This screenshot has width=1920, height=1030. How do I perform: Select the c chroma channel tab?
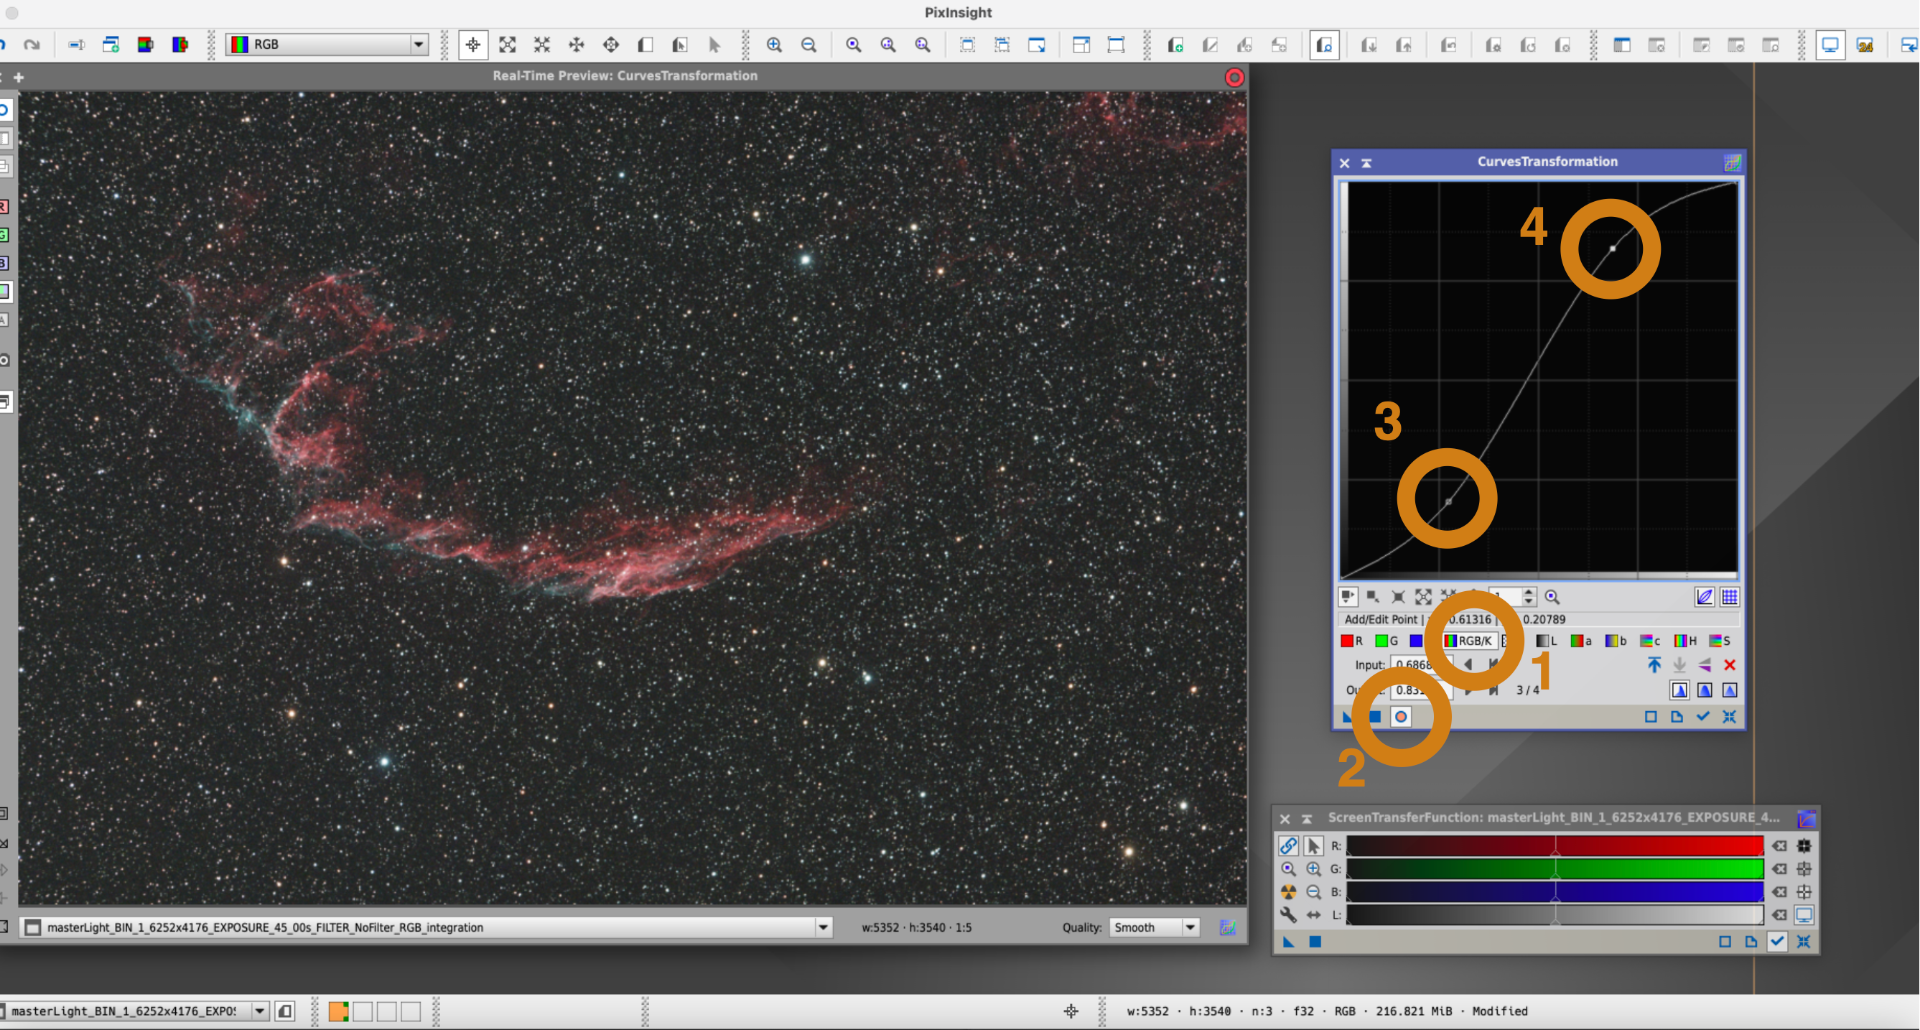[x=1650, y=641]
